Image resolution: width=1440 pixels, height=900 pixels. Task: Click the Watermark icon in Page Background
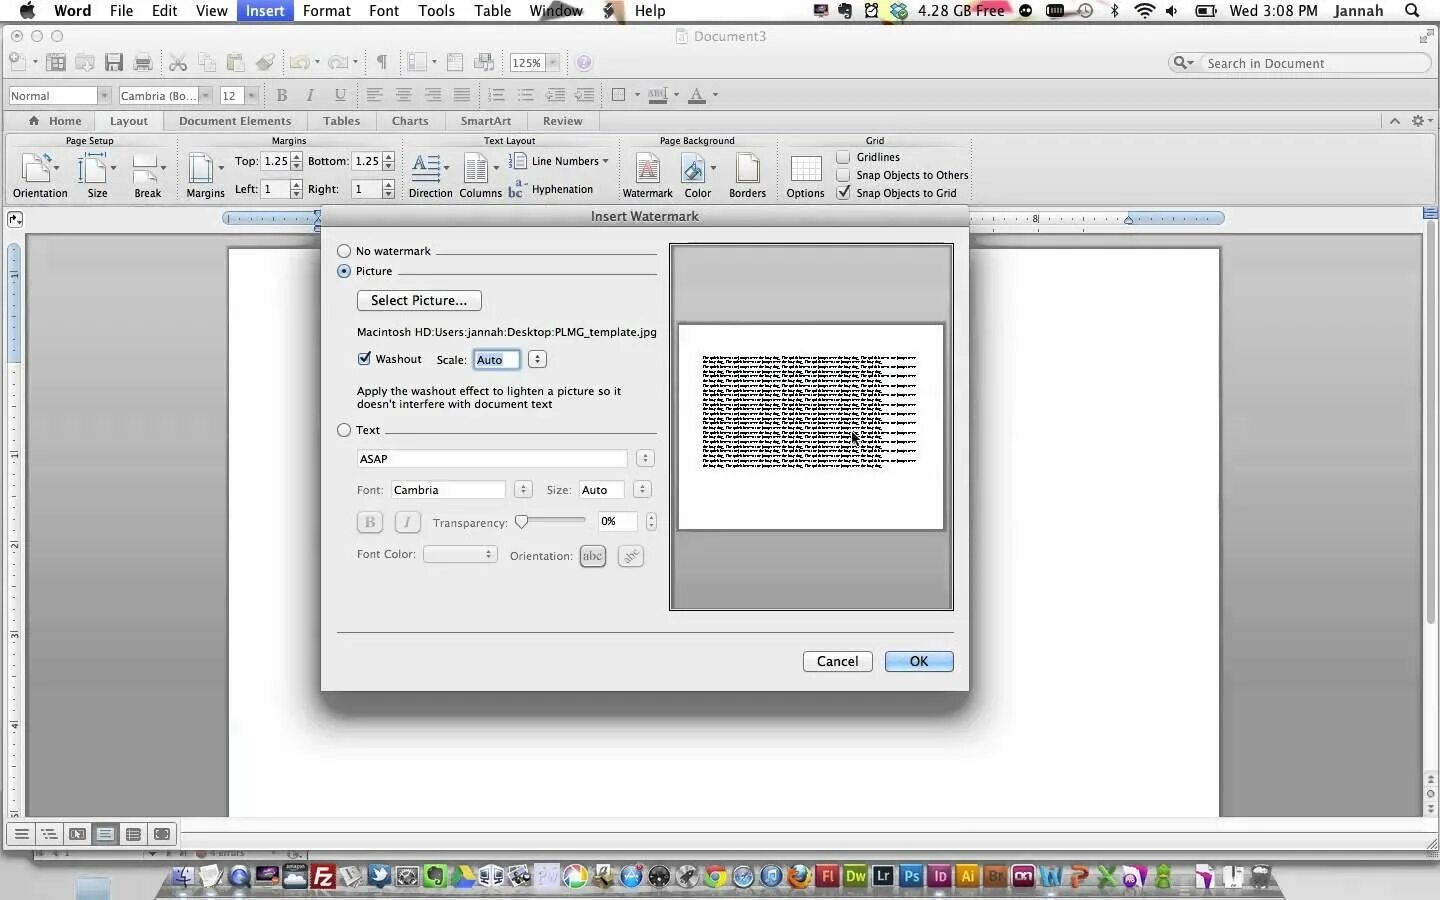[647, 168]
